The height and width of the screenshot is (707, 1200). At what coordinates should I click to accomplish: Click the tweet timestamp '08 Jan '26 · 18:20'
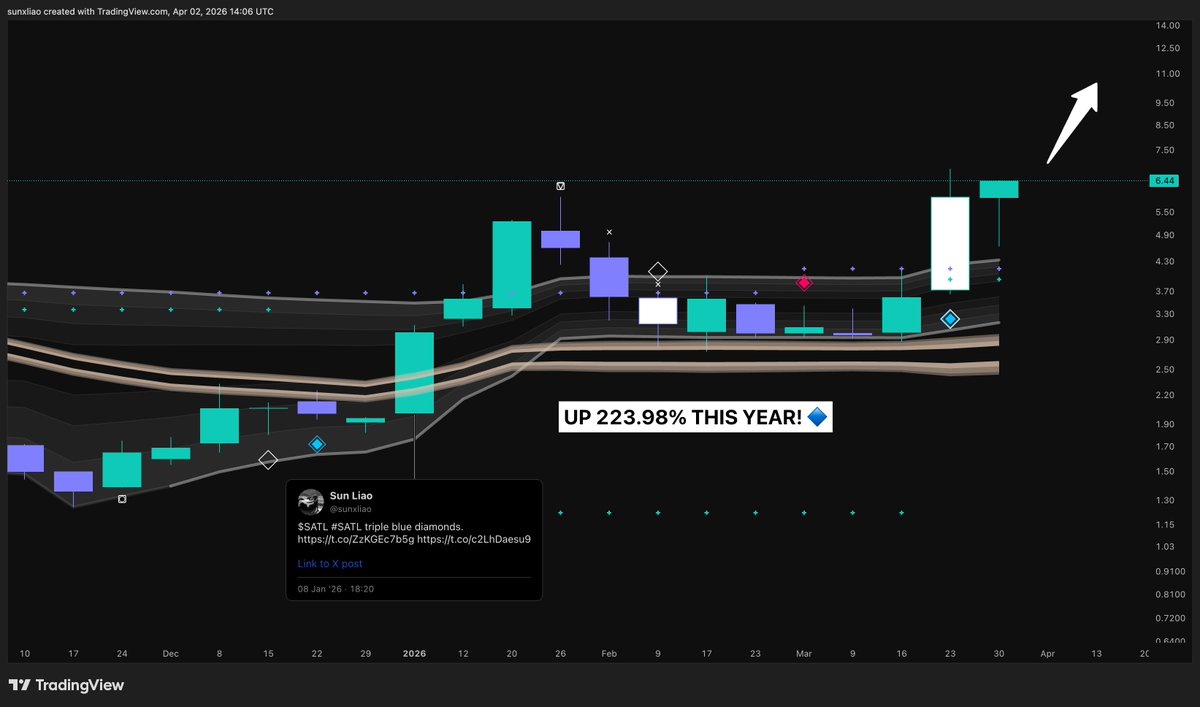336,589
